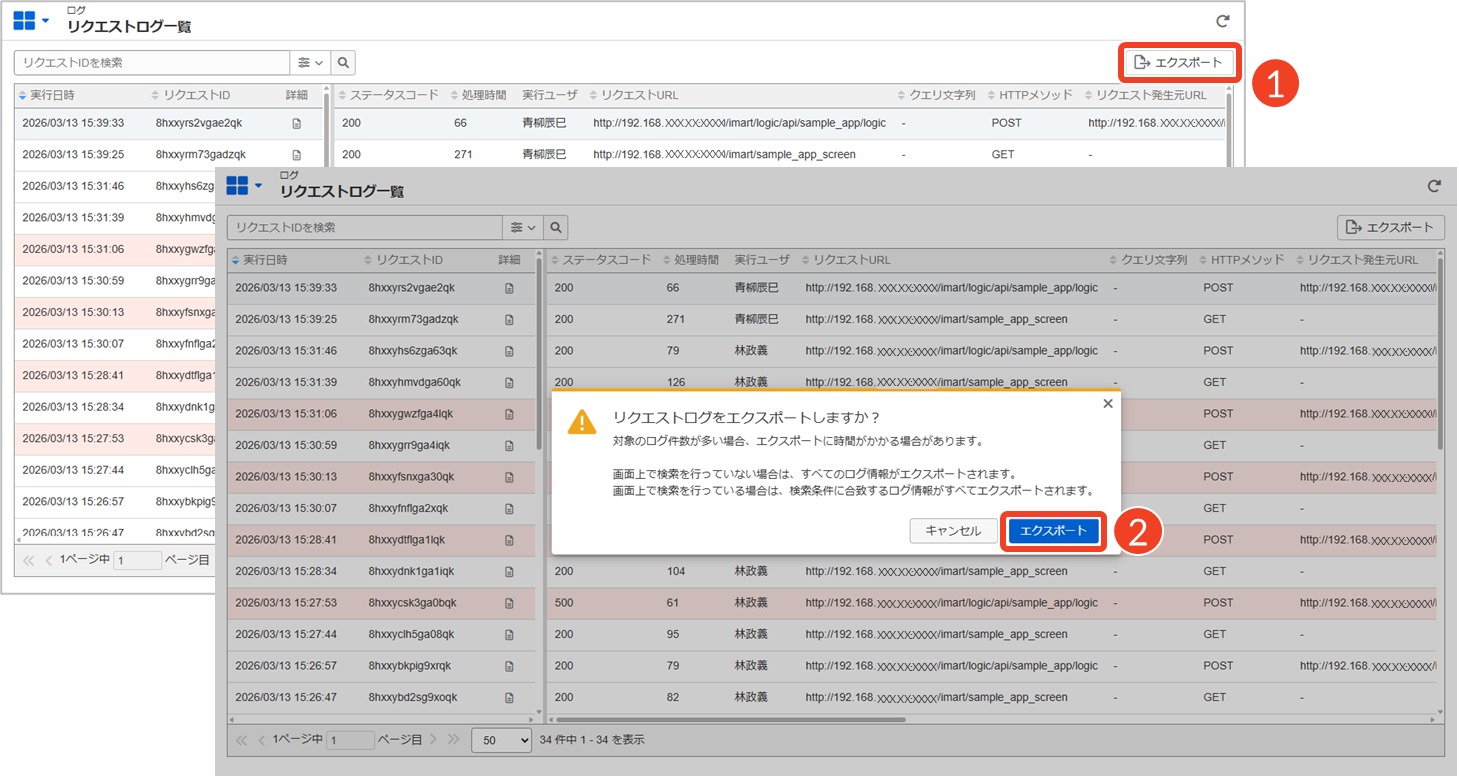
Task: Open detail icon for request 8hxxybd2sg9xoqk
Action: click(509, 698)
